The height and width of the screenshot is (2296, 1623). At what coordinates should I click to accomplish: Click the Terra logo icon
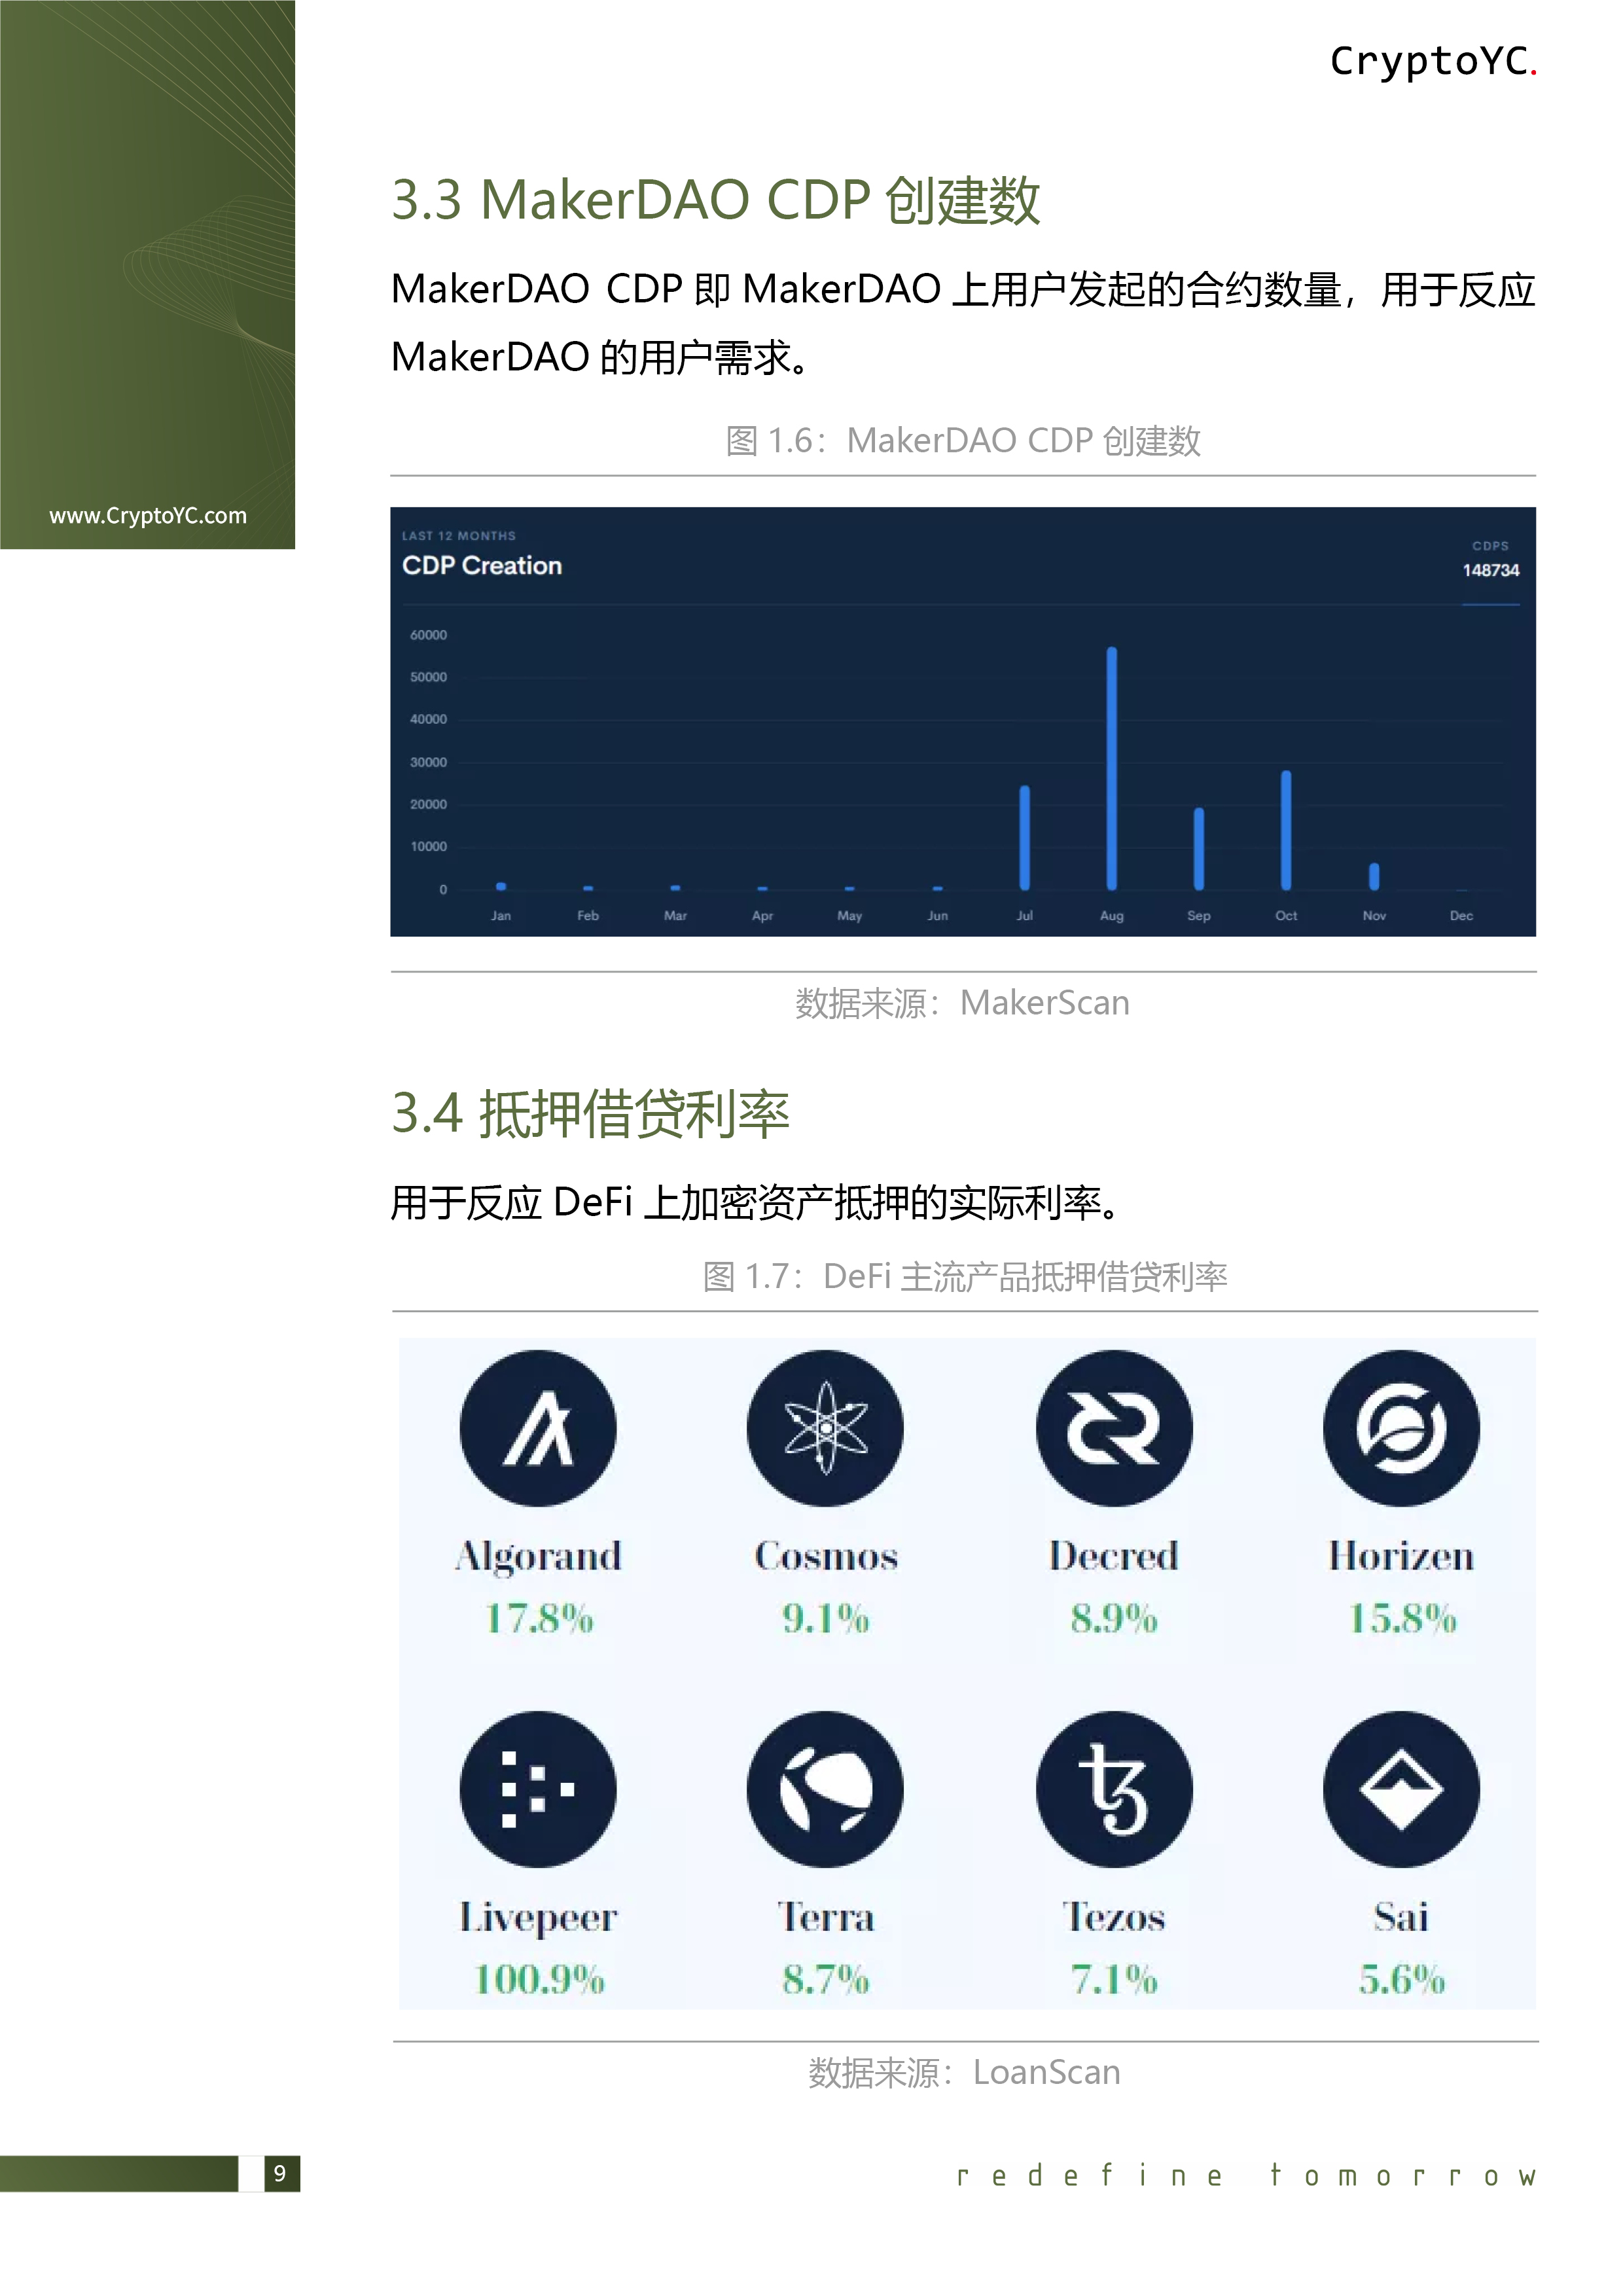coord(825,1789)
